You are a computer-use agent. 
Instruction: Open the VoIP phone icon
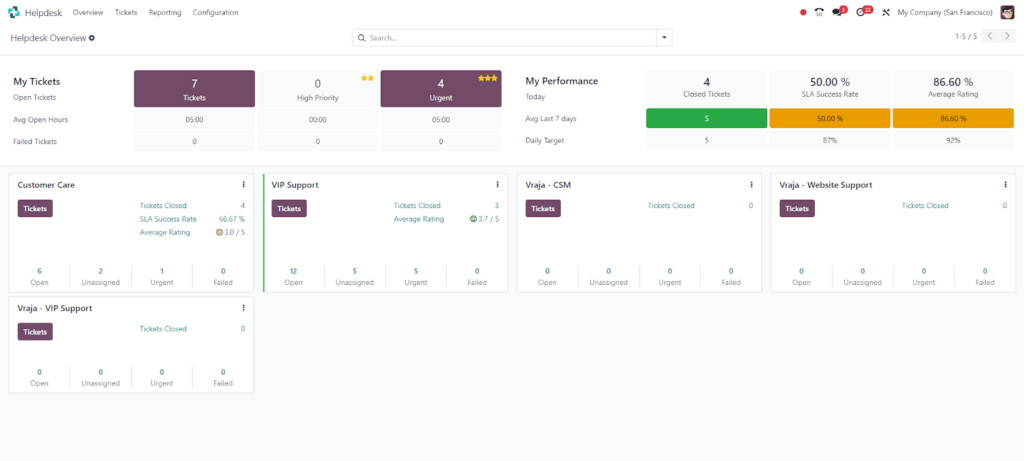[819, 12]
